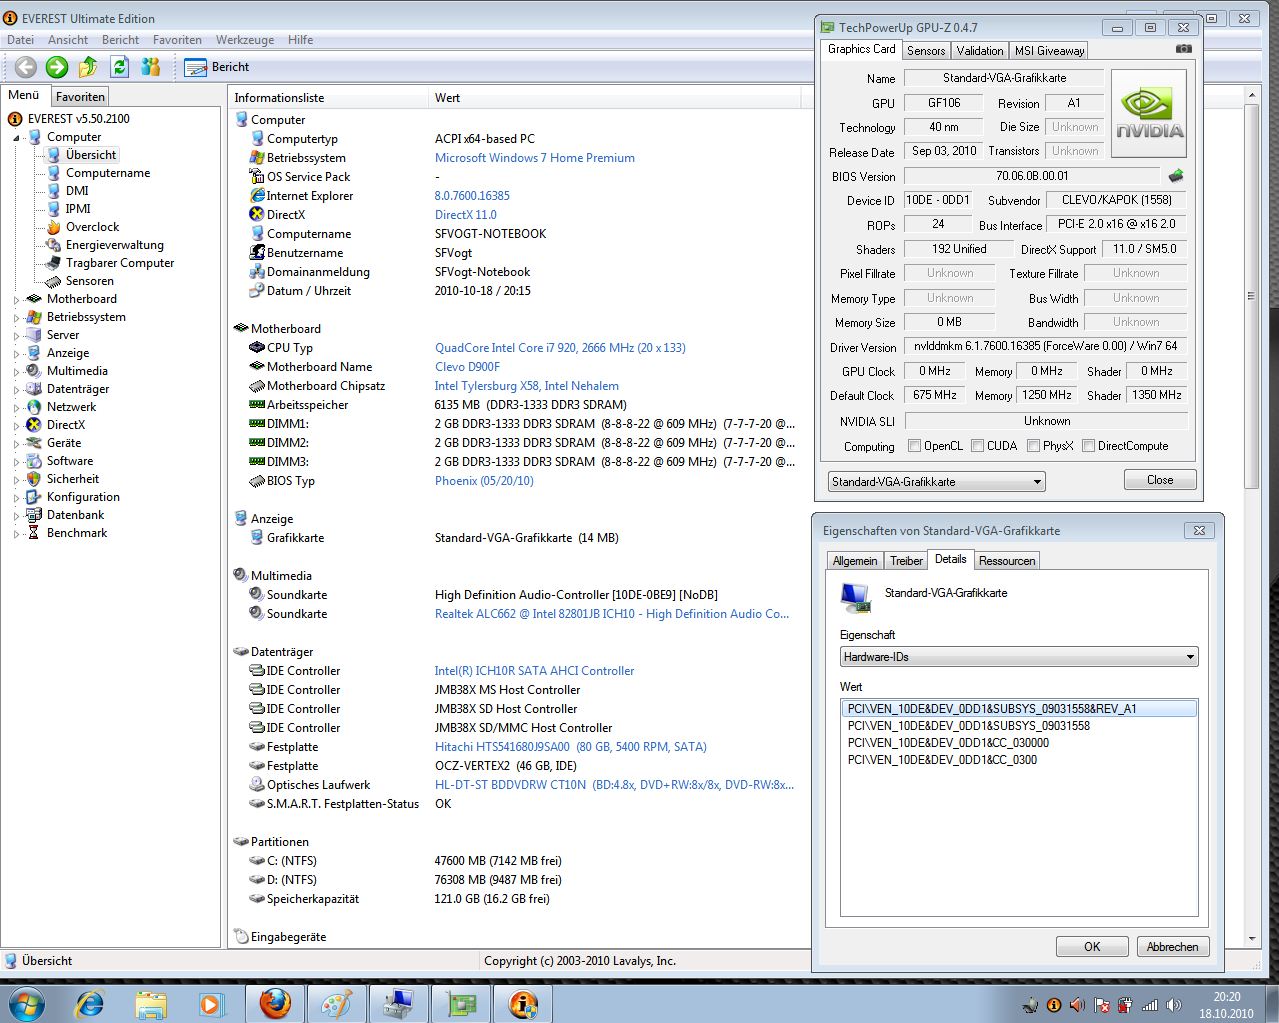Screen dimensions: 1279x1023
Task: Go forward with the green forward arrow
Action: point(57,67)
